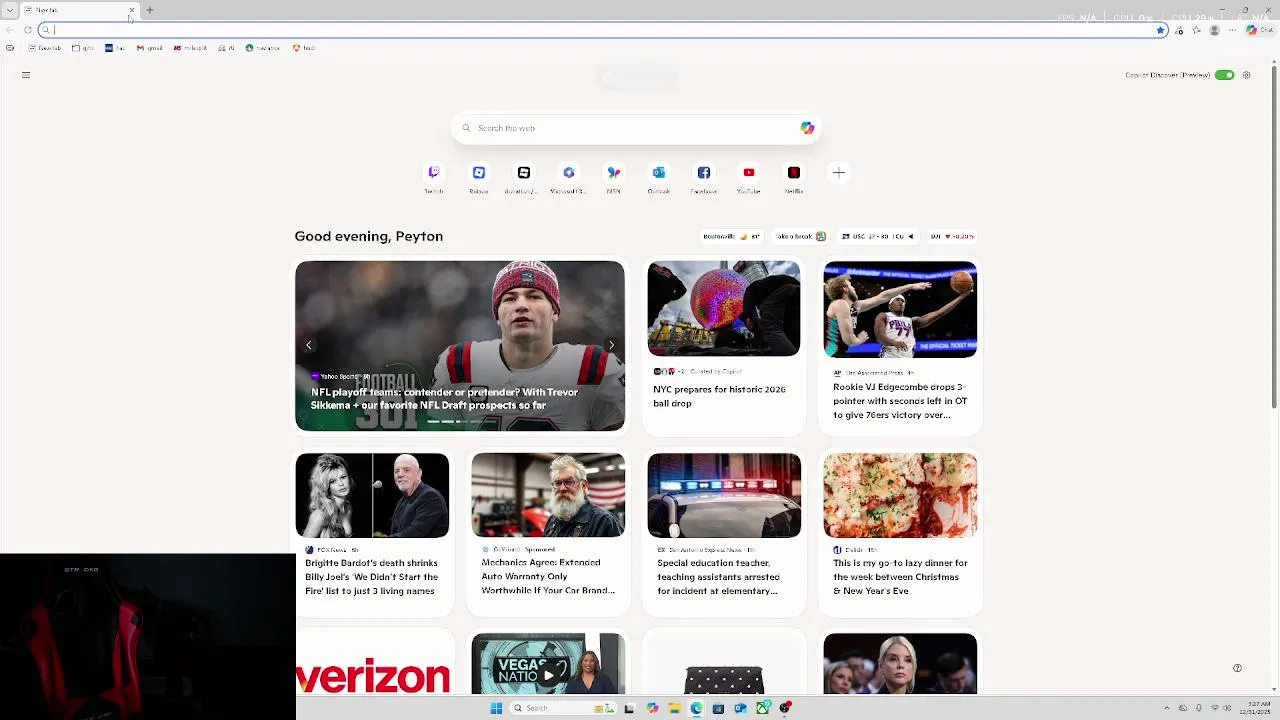Open the Facebook quick link
Image resolution: width=1280 pixels, height=720 pixels.
[703, 173]
